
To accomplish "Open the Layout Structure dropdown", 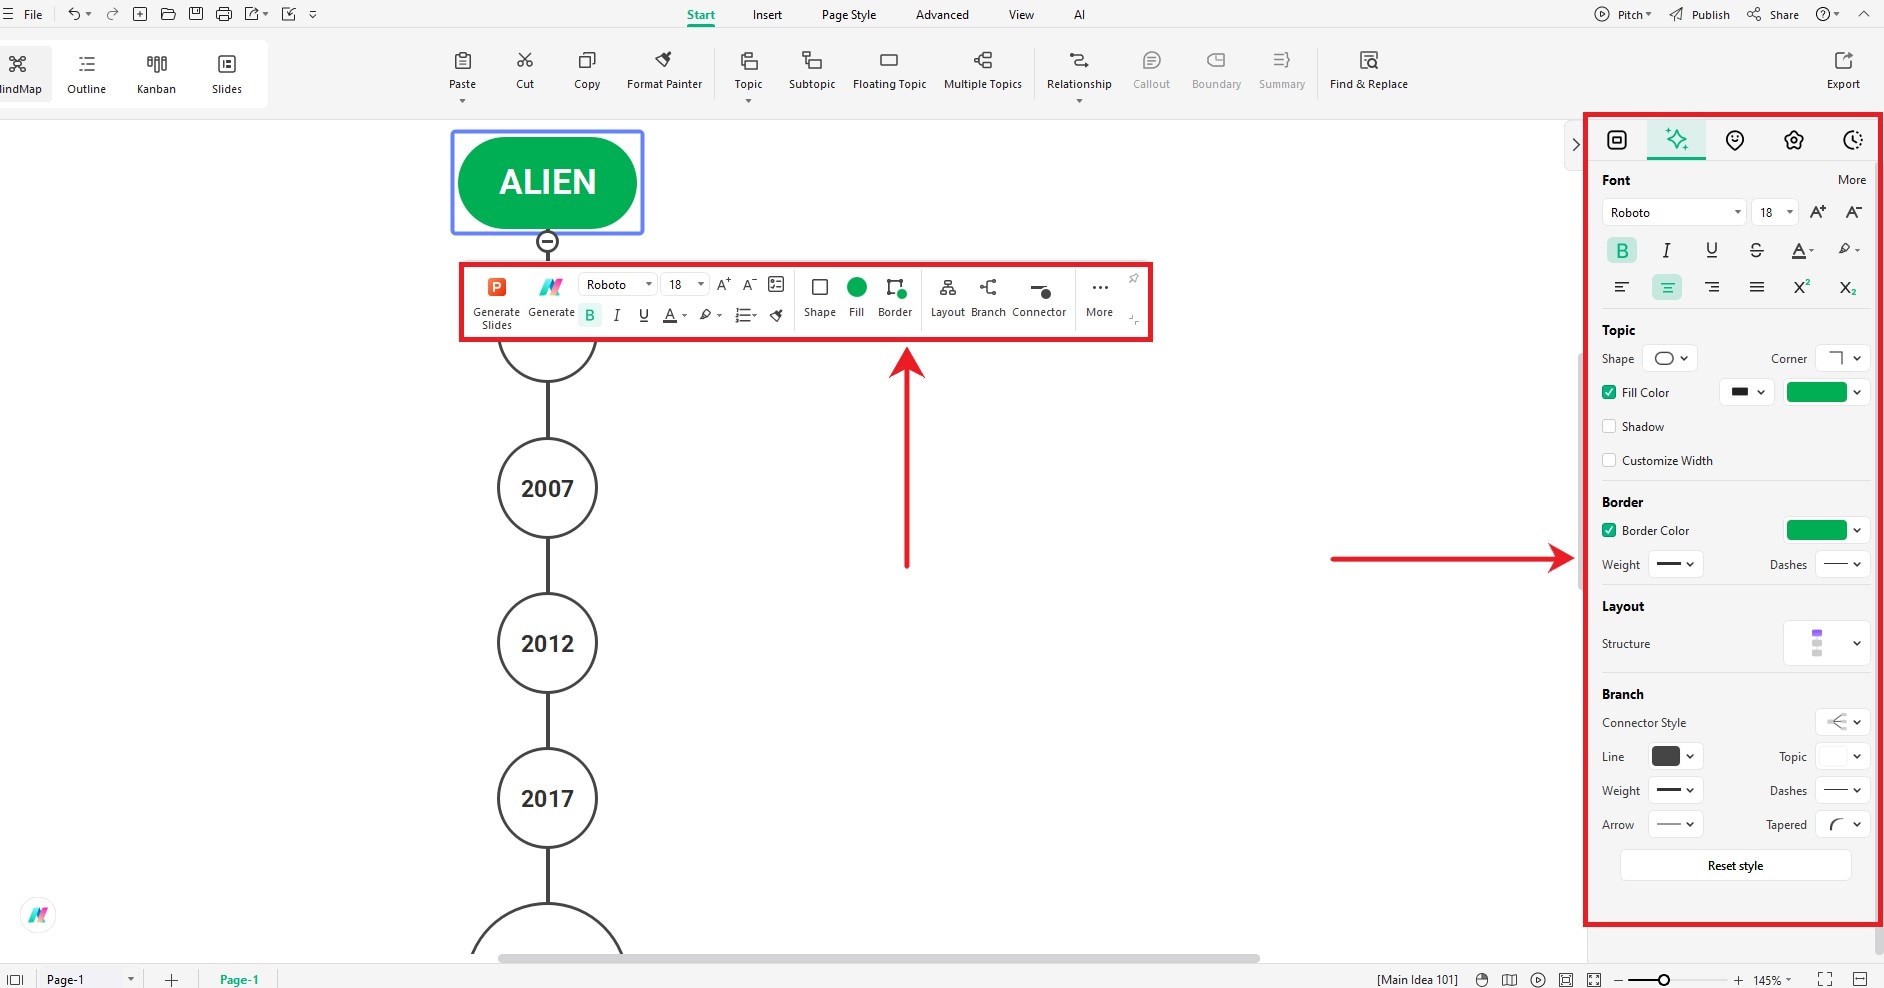I will [1826, 643].
